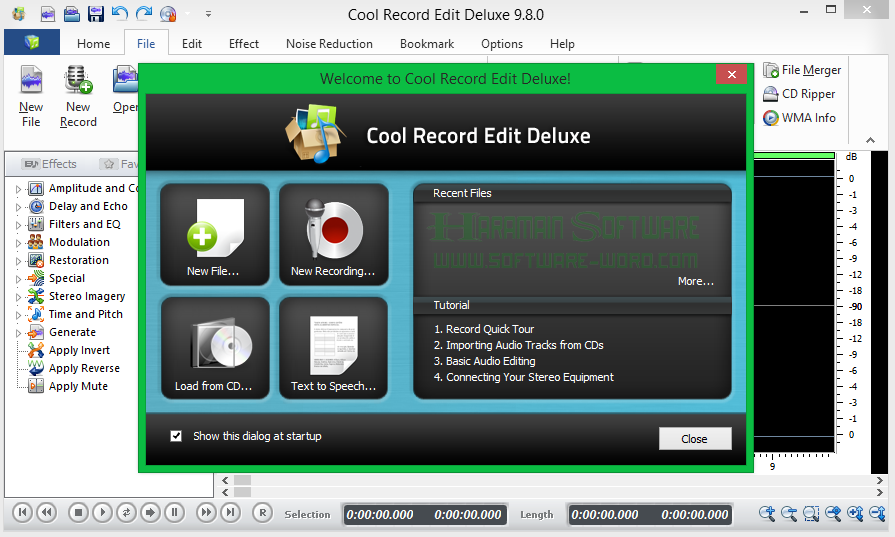Click quick-access open file icon
This screenshot has width=895, height=537.
(x=72, y=13)
